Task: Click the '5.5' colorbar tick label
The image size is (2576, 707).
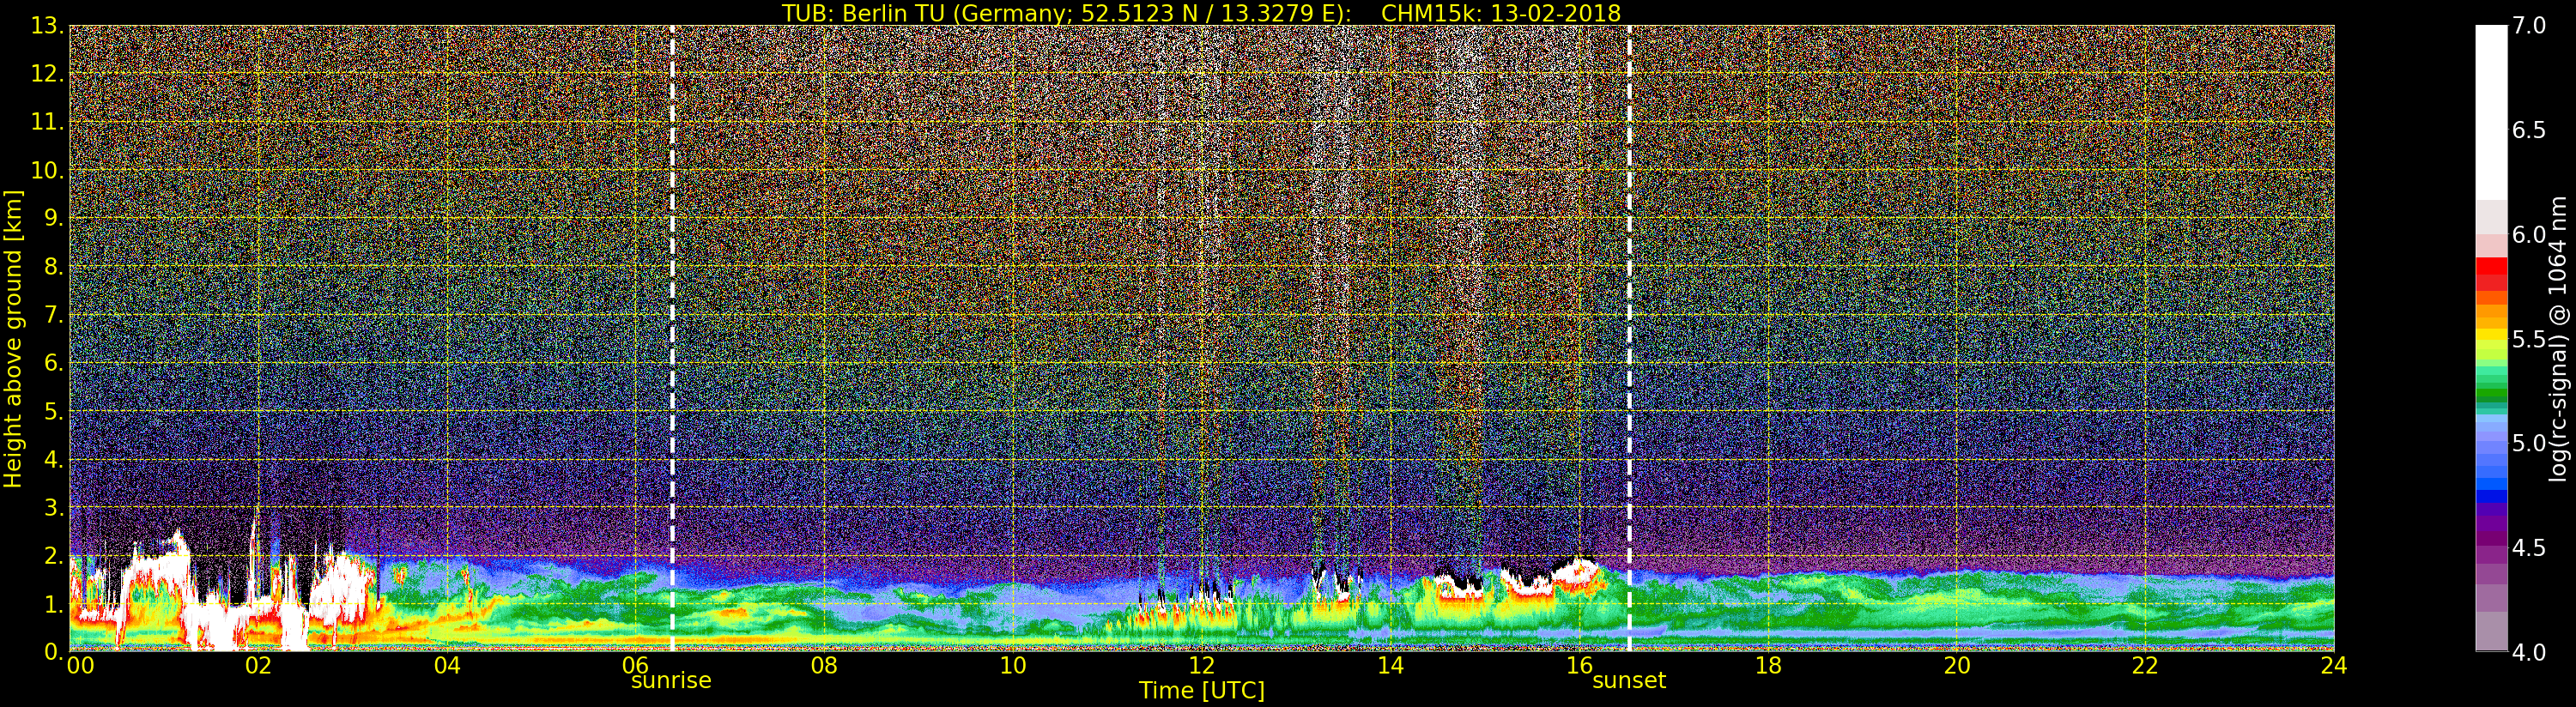Action: pos(2529,339)
